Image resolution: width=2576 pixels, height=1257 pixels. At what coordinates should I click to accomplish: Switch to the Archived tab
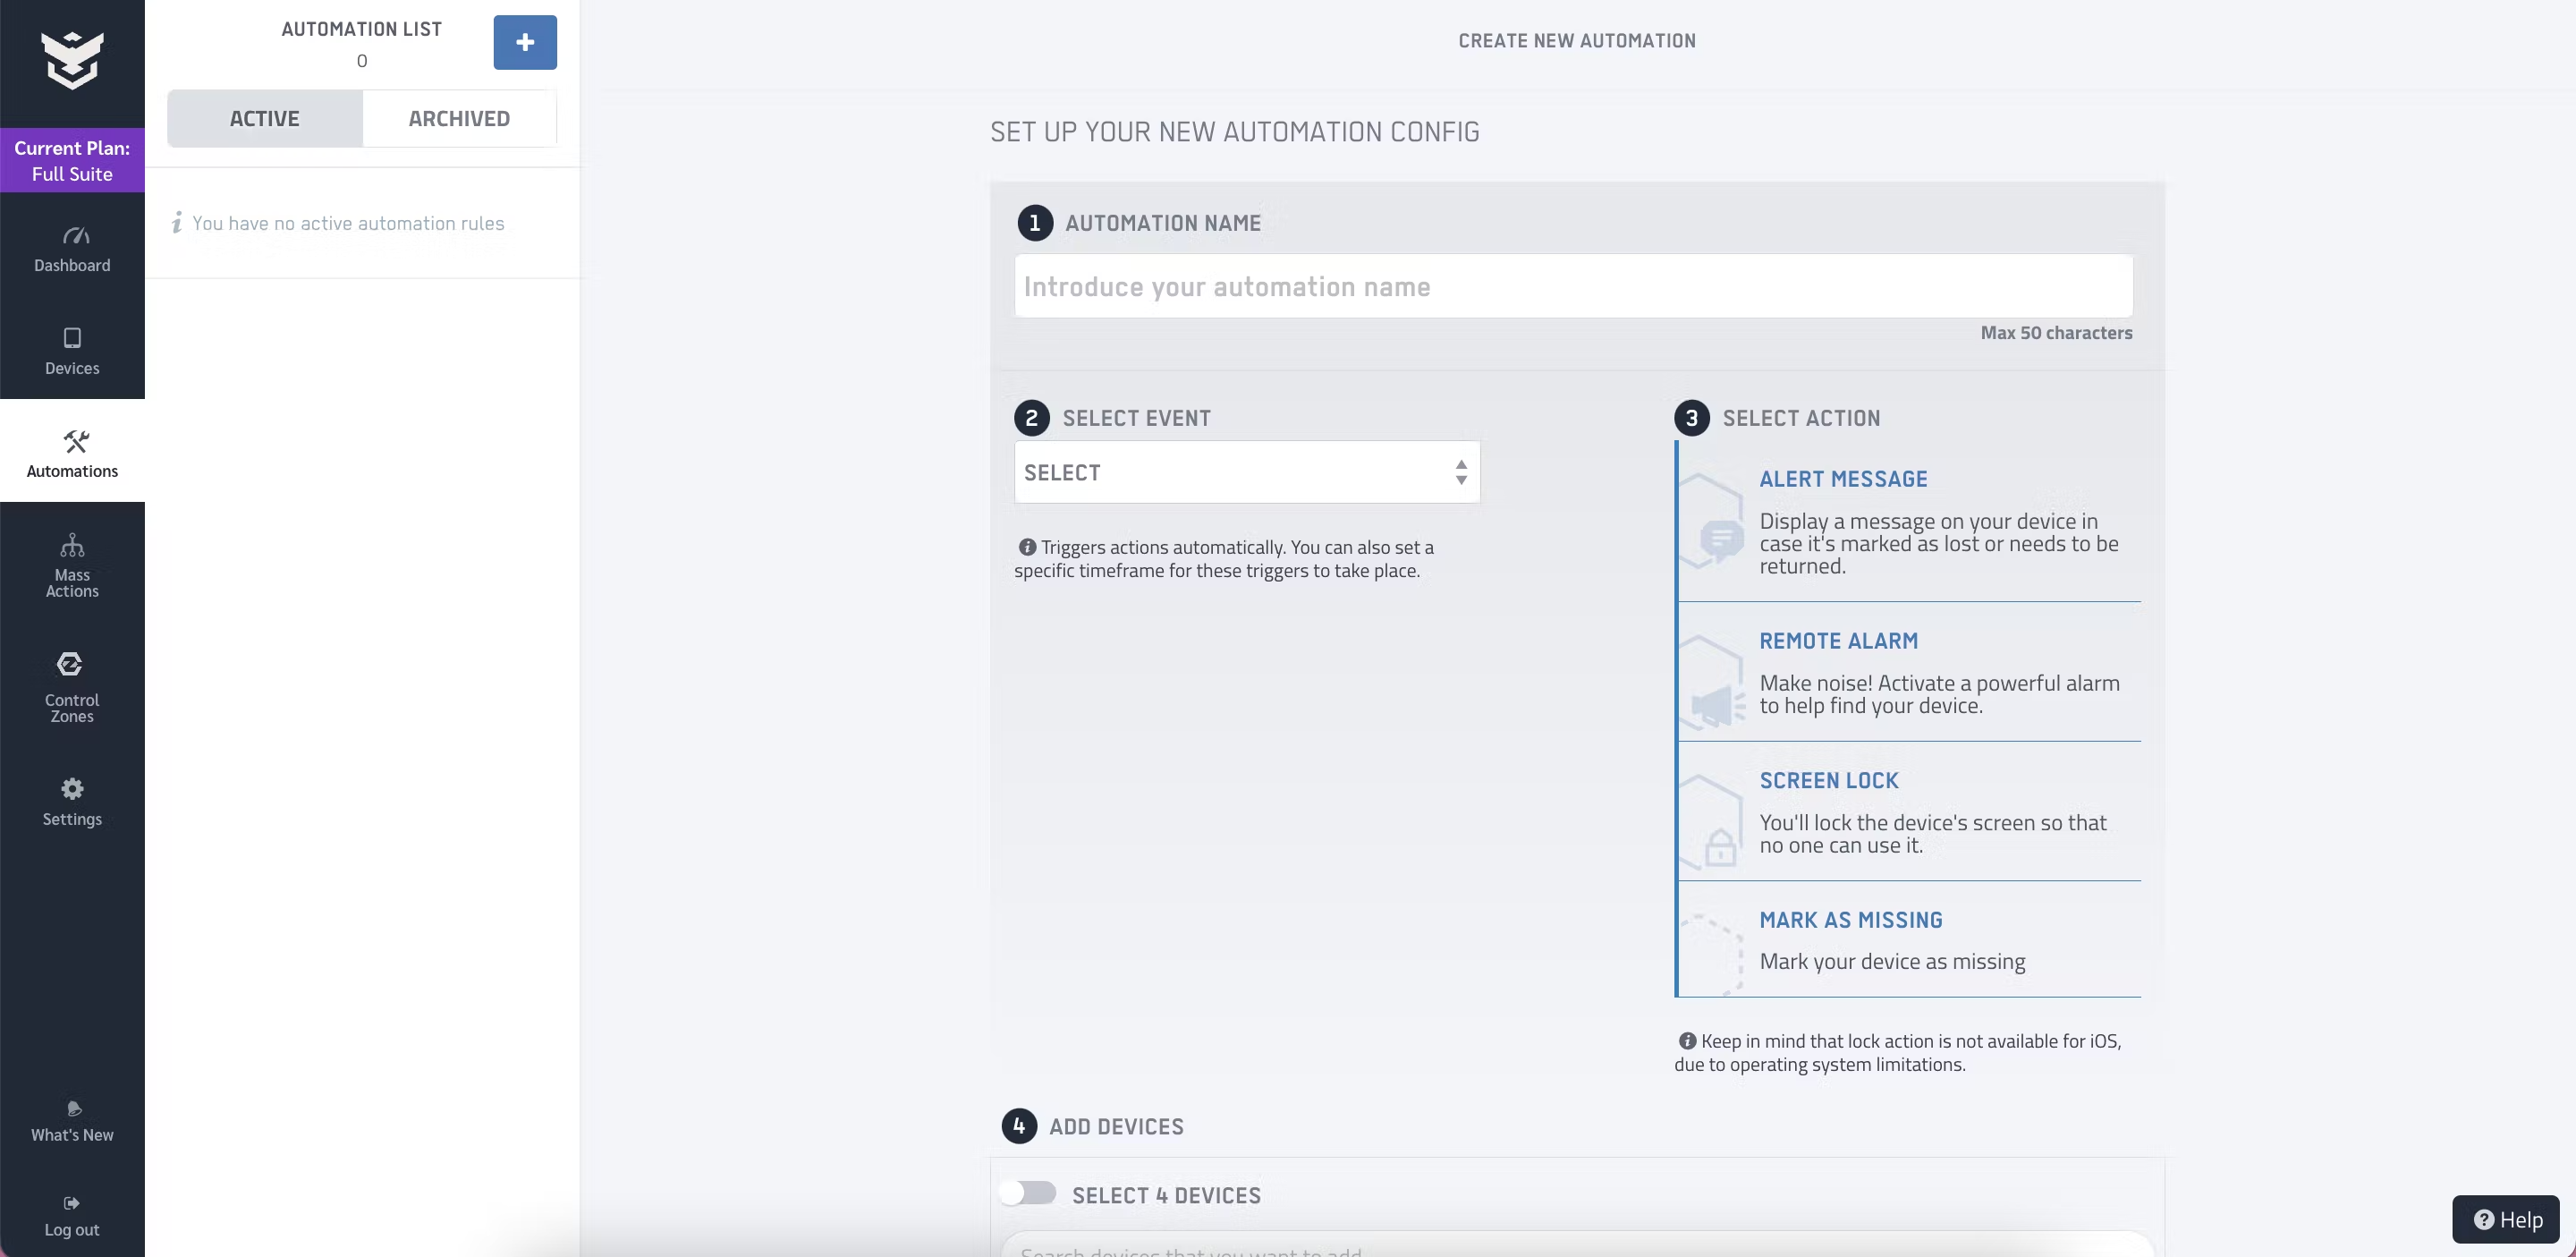[459, 118]
